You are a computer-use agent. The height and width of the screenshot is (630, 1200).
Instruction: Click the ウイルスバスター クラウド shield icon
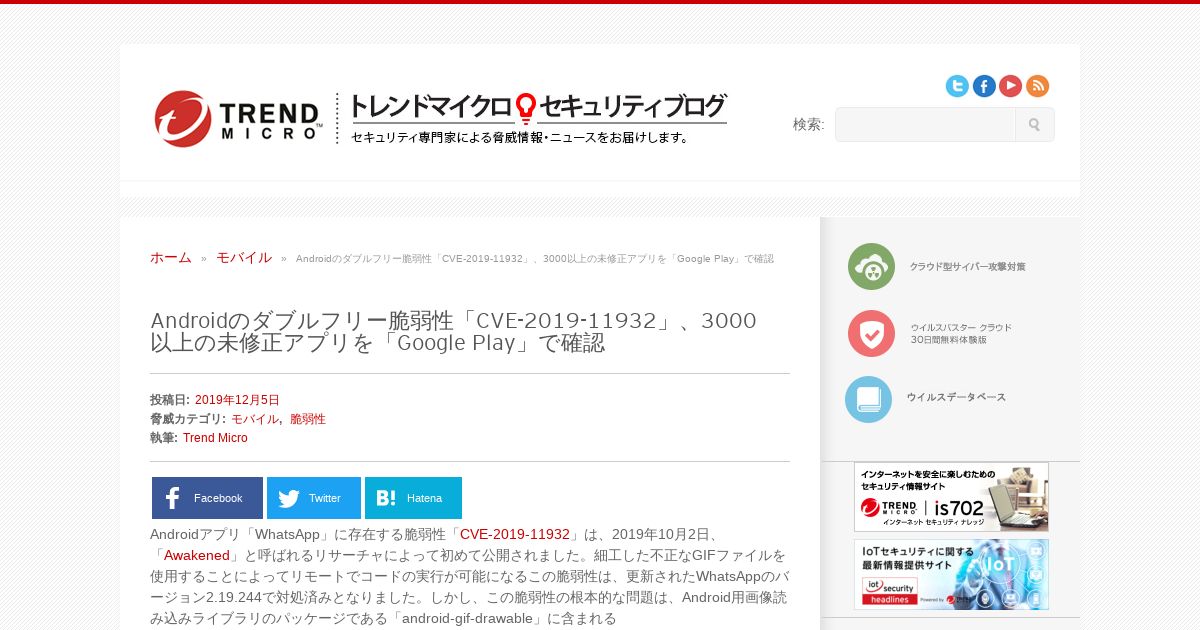[x=871, y=333]
